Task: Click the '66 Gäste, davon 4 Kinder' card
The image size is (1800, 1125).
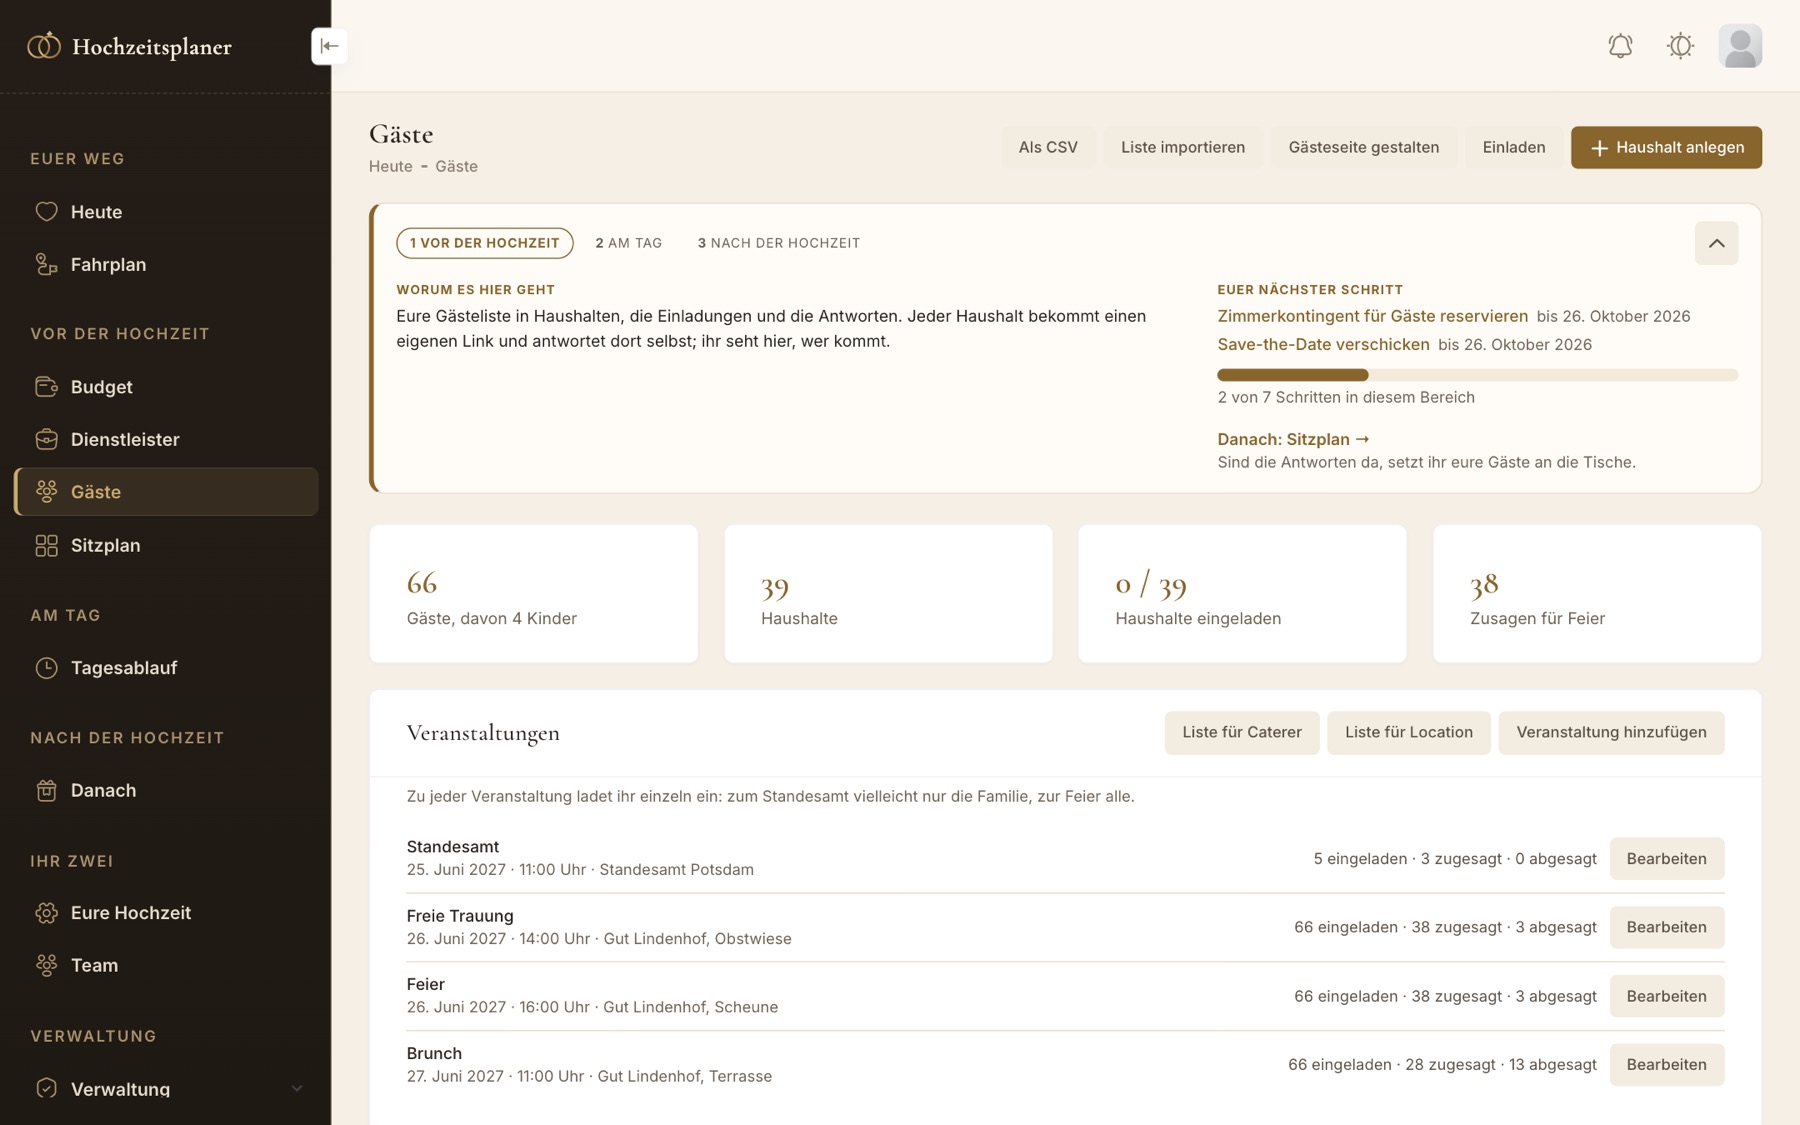Action: [534, 594]
